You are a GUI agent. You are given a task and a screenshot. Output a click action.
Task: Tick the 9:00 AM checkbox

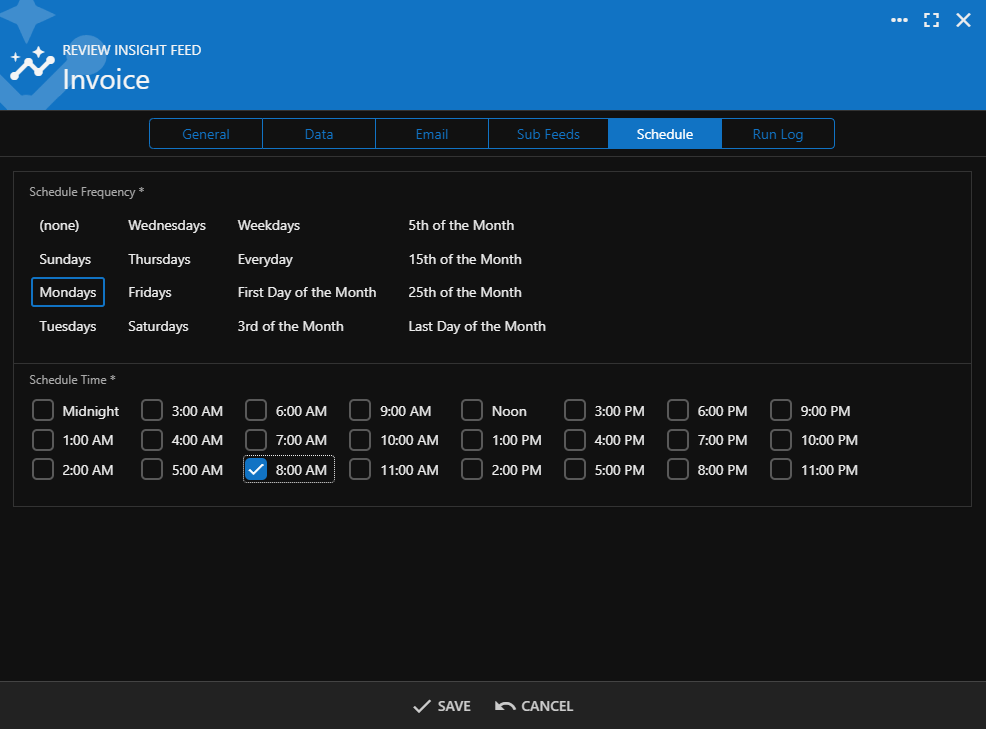click(x=360, y=410)
